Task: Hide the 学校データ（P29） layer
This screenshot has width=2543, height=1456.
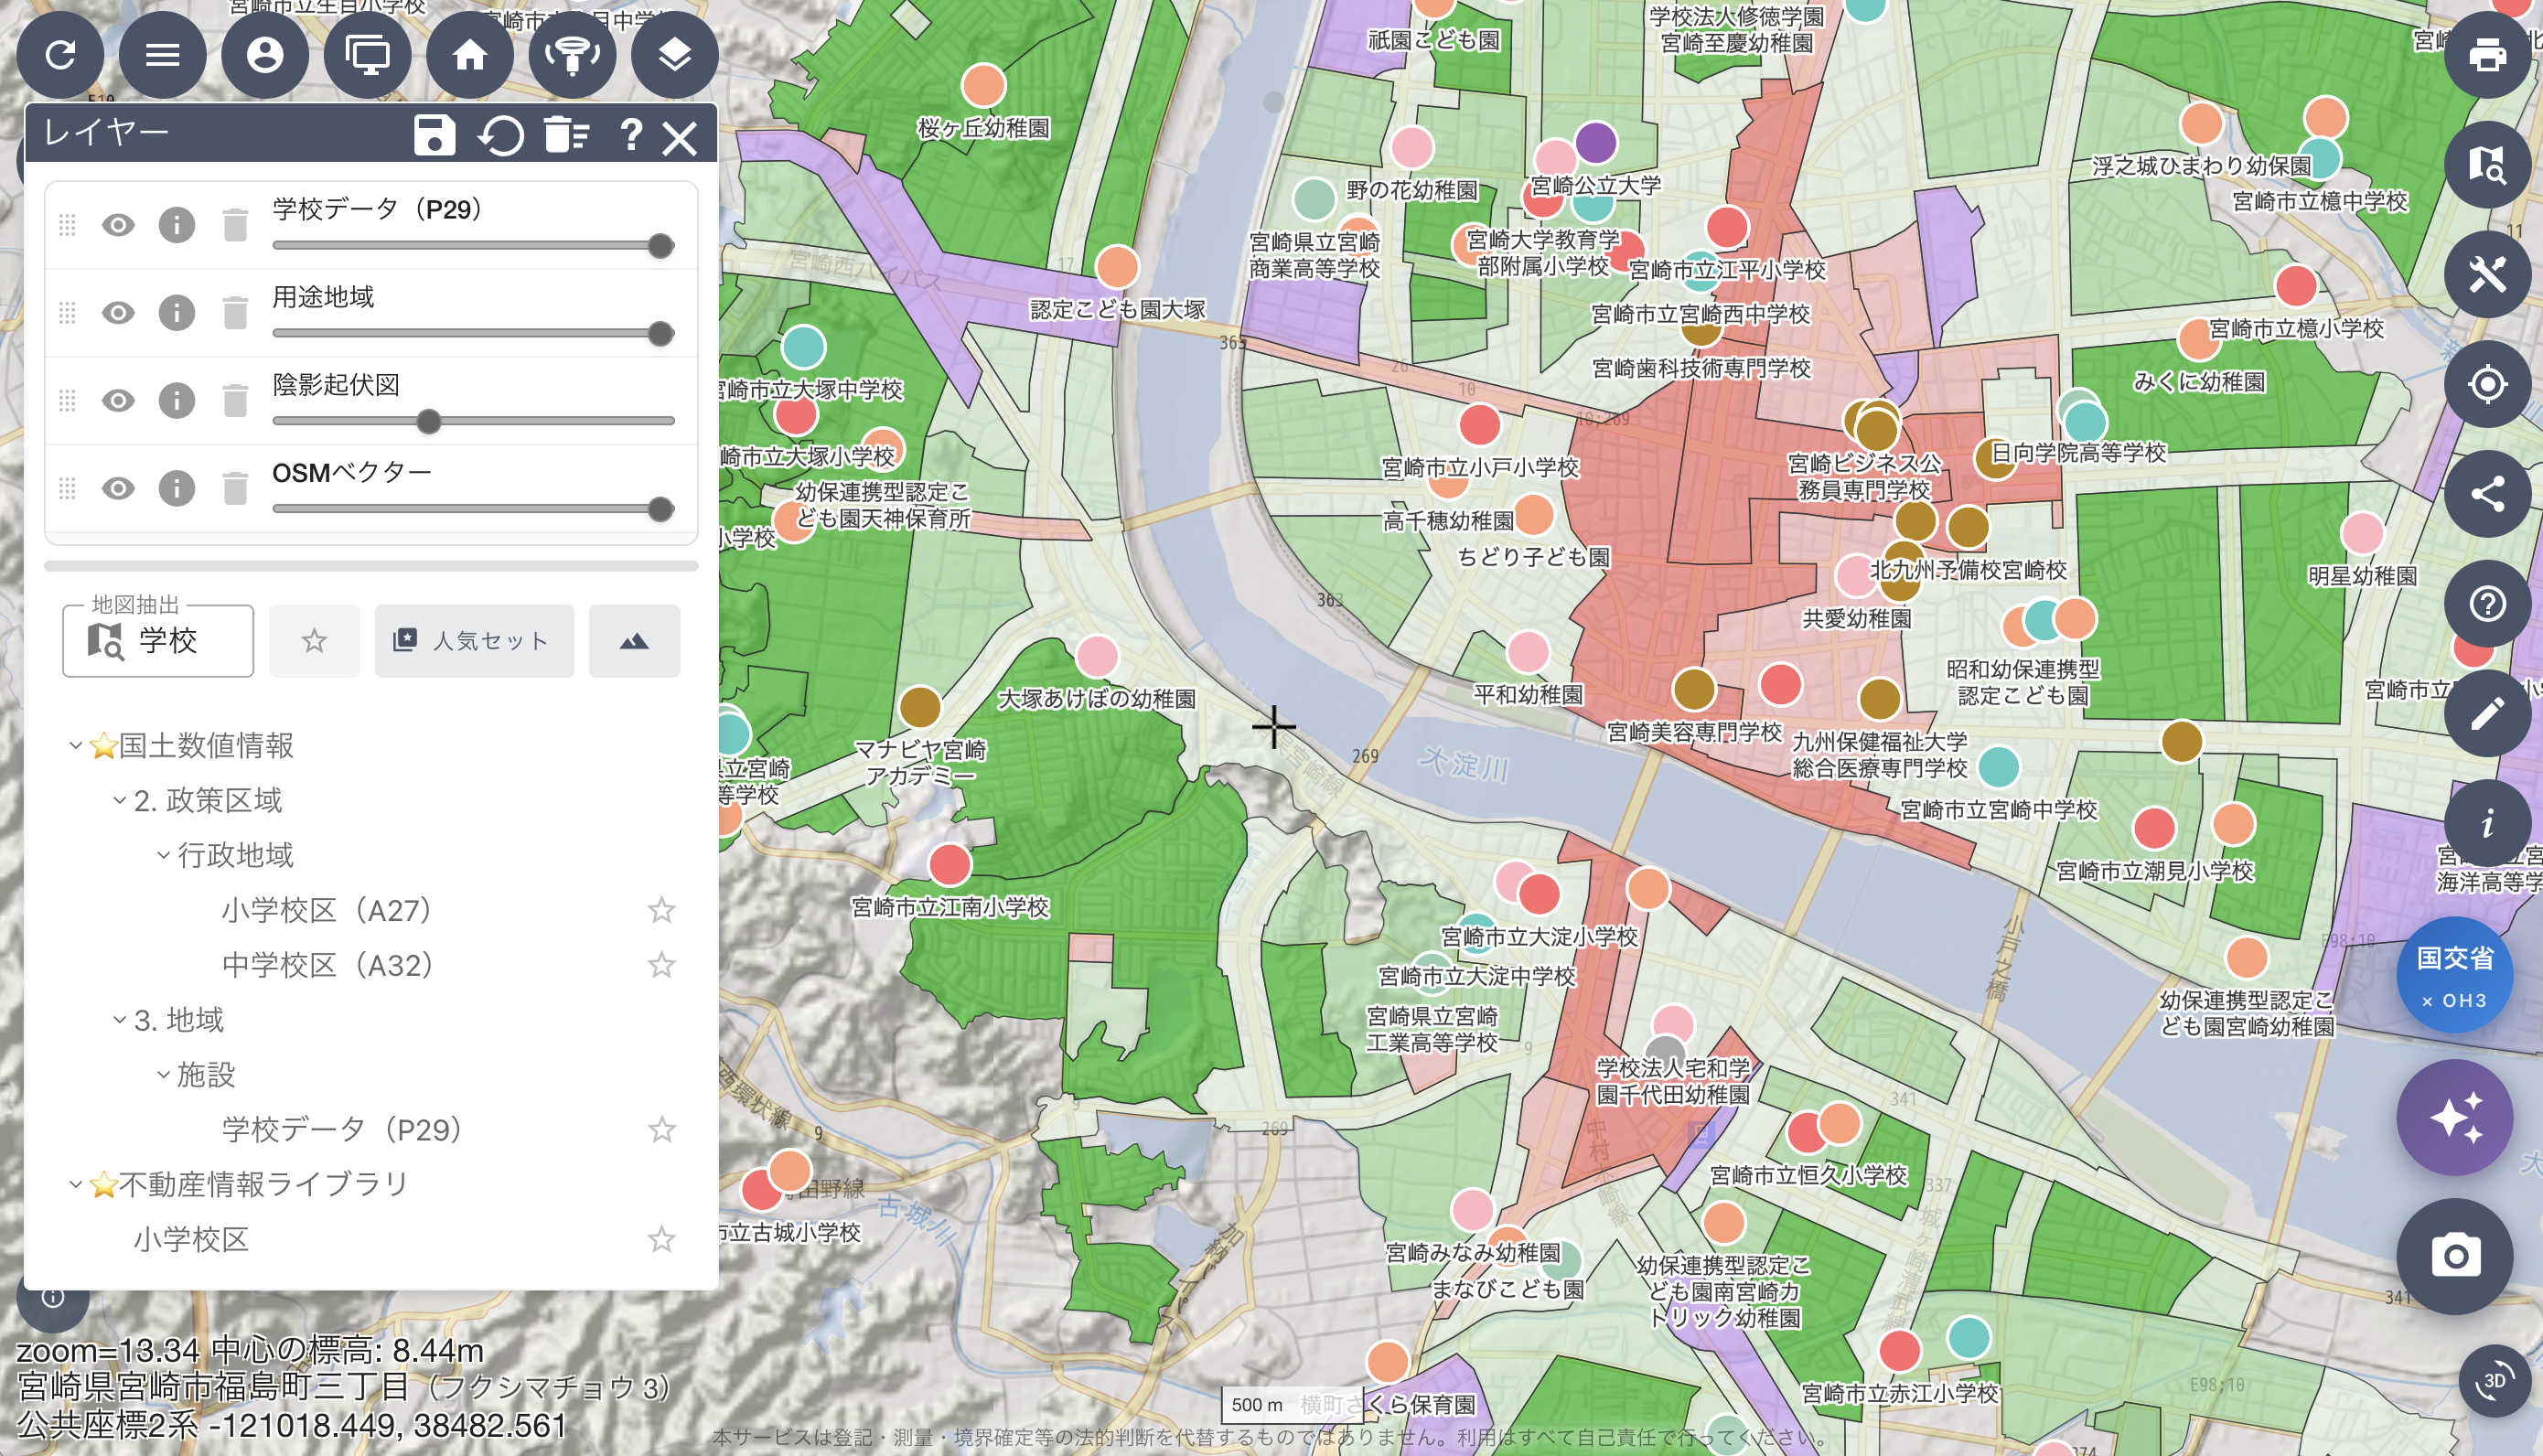Action: 118,225
